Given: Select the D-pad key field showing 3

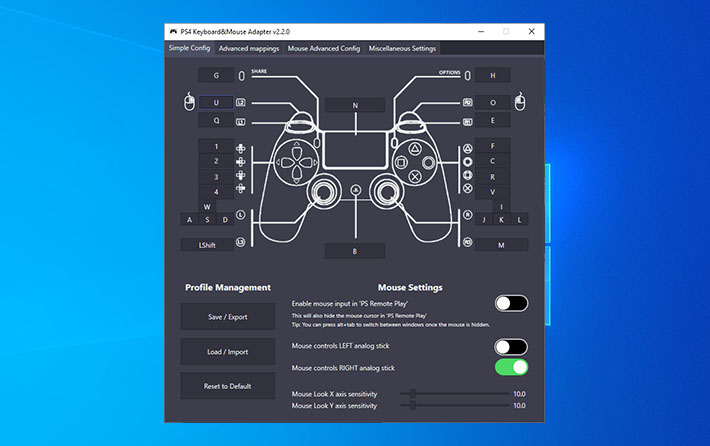Looking at the screenshot, I should tap(216, 177).
